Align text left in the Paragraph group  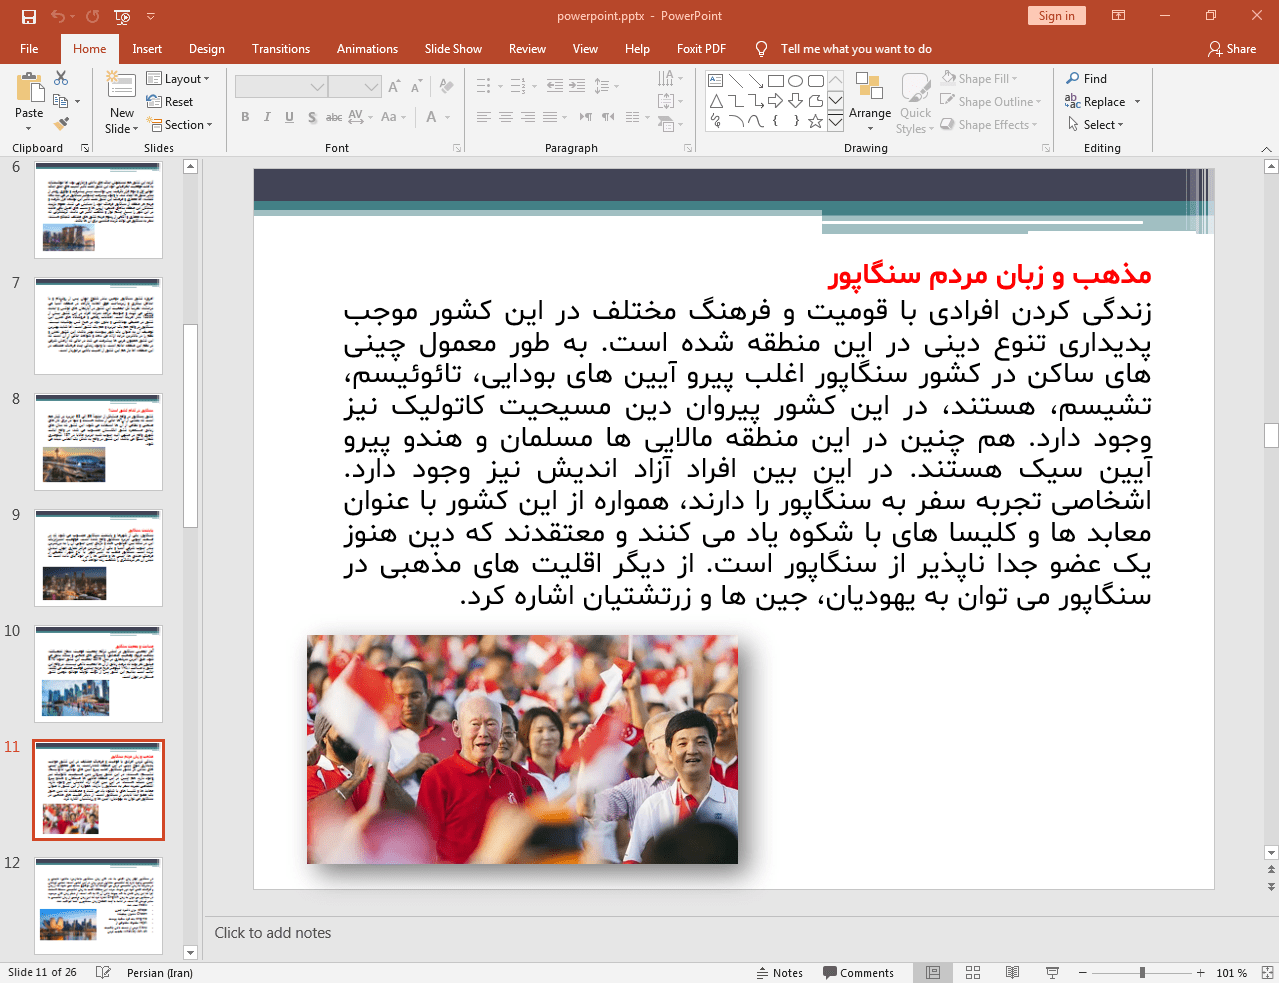pyautogui.click(x=484, y=117)
